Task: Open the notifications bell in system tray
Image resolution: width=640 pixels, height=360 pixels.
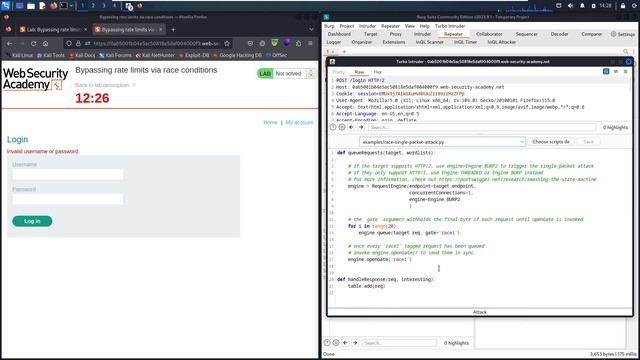Action: 582,6
